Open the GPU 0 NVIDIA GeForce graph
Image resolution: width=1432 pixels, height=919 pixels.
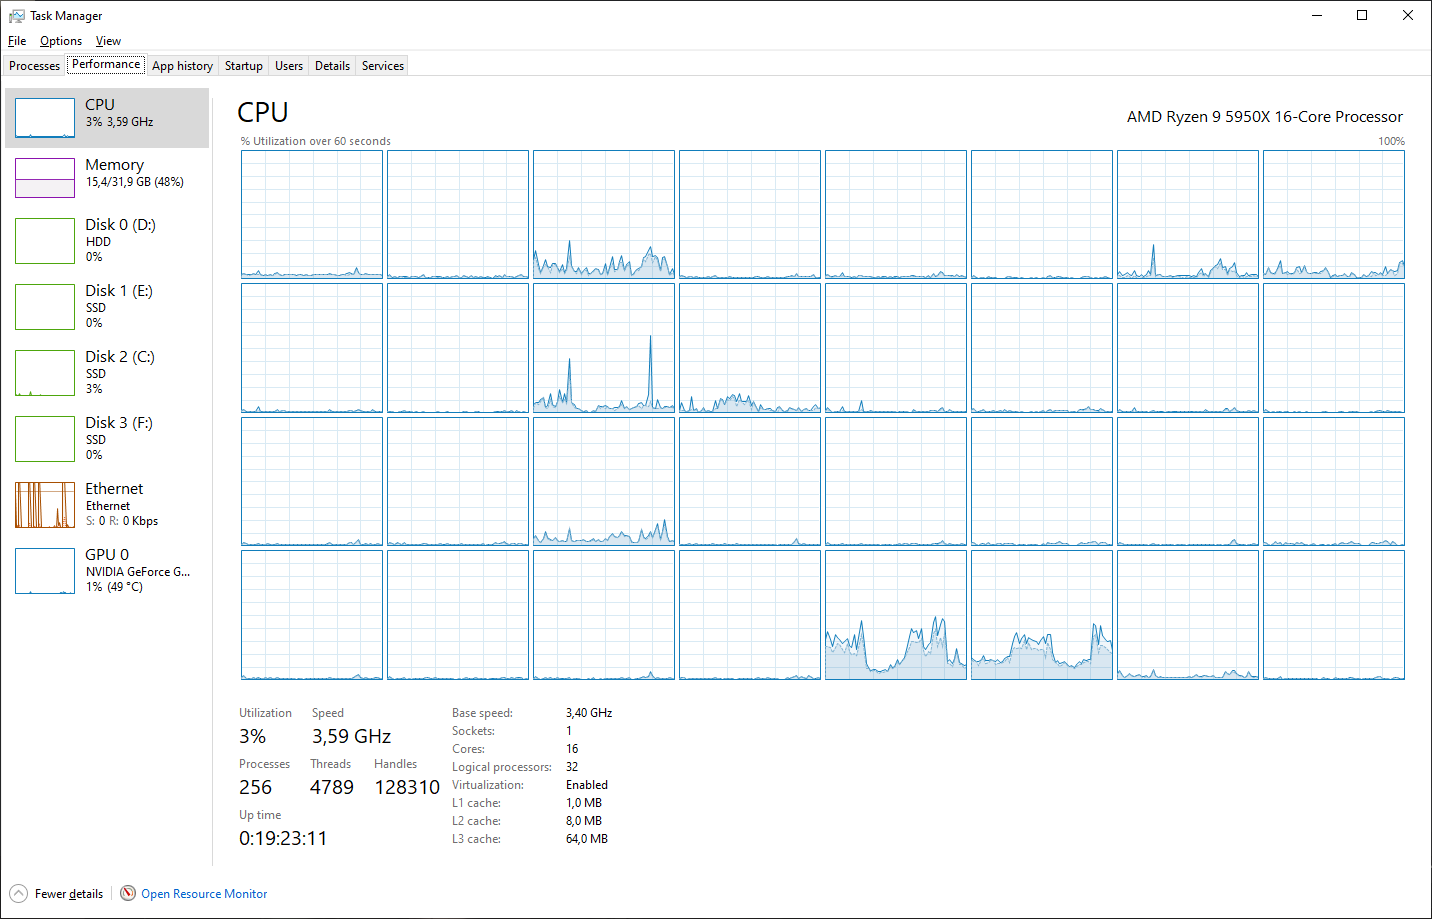click(x=45, y=571)
